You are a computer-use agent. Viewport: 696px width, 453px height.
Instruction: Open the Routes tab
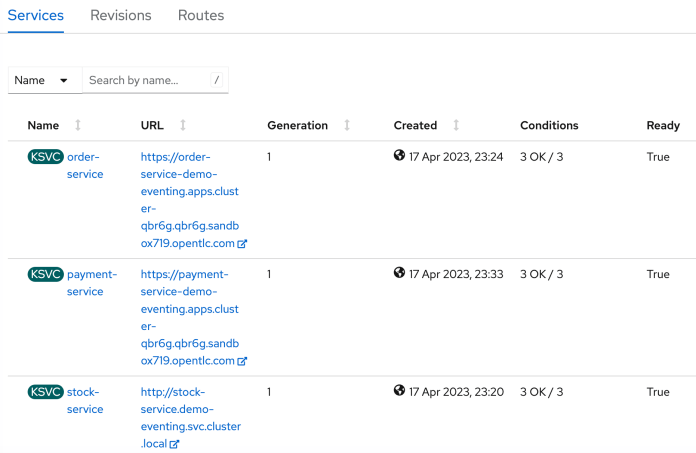point(201,16)
